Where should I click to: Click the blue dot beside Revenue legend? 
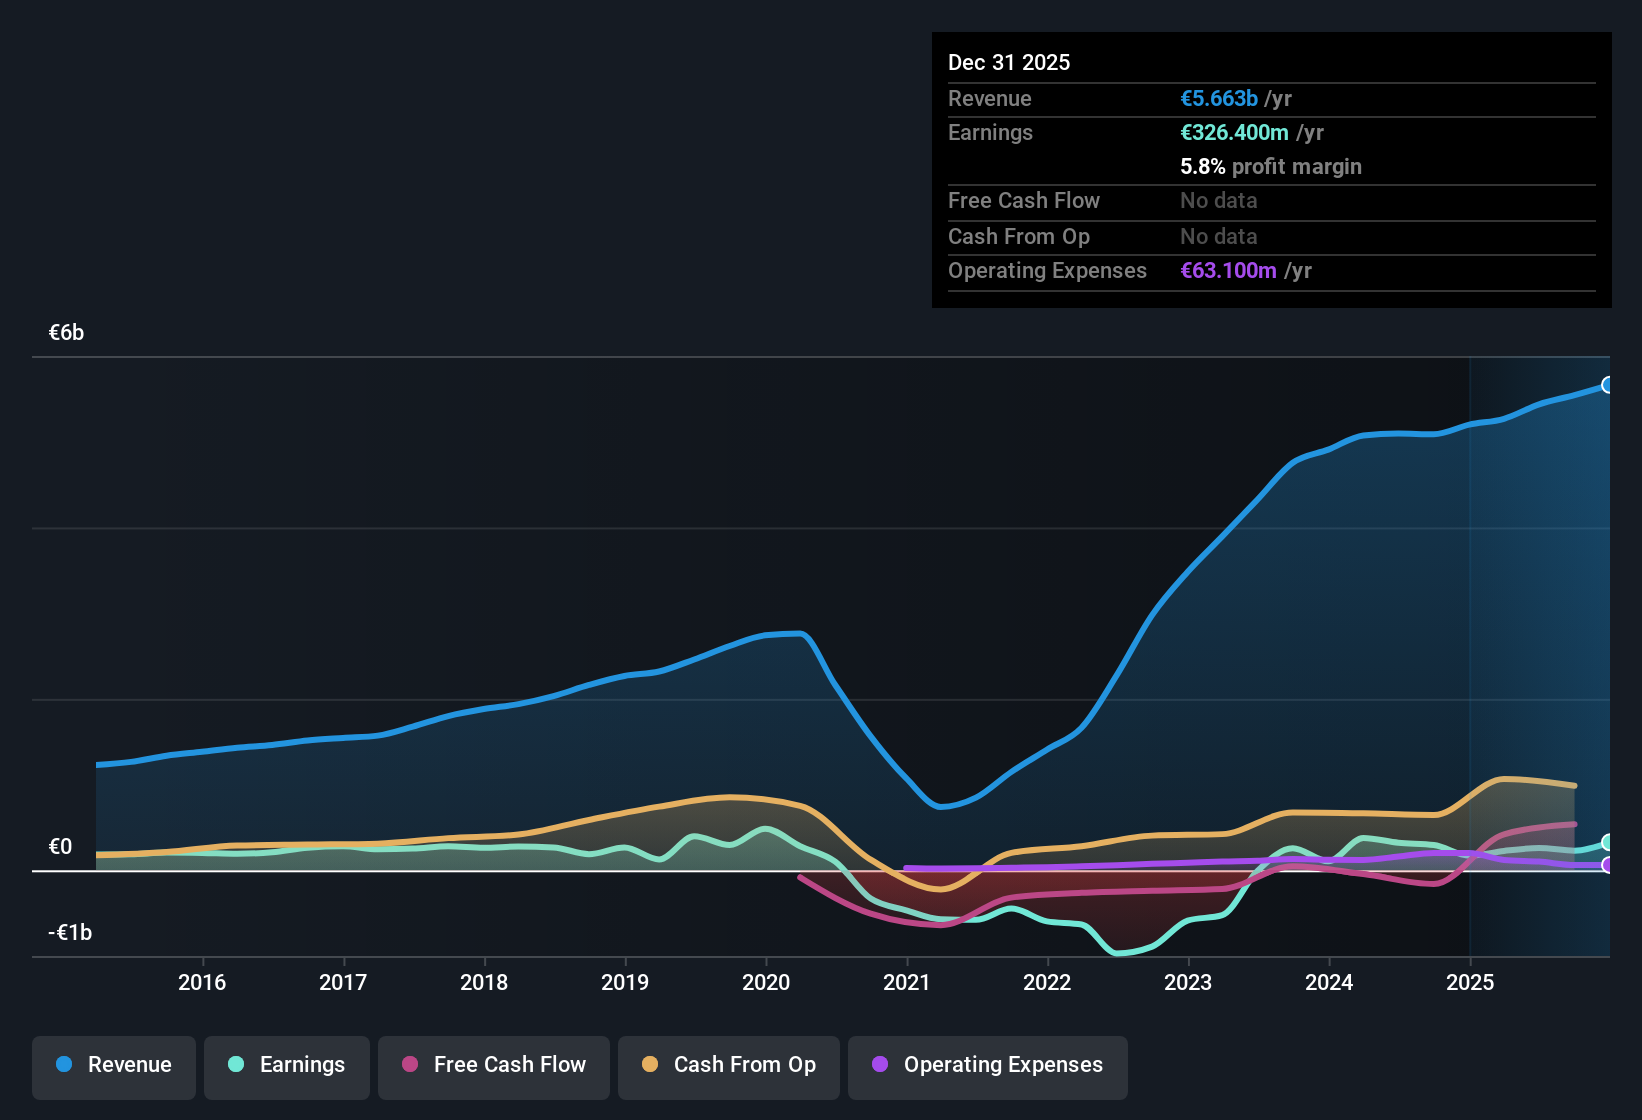[64, 1064]
